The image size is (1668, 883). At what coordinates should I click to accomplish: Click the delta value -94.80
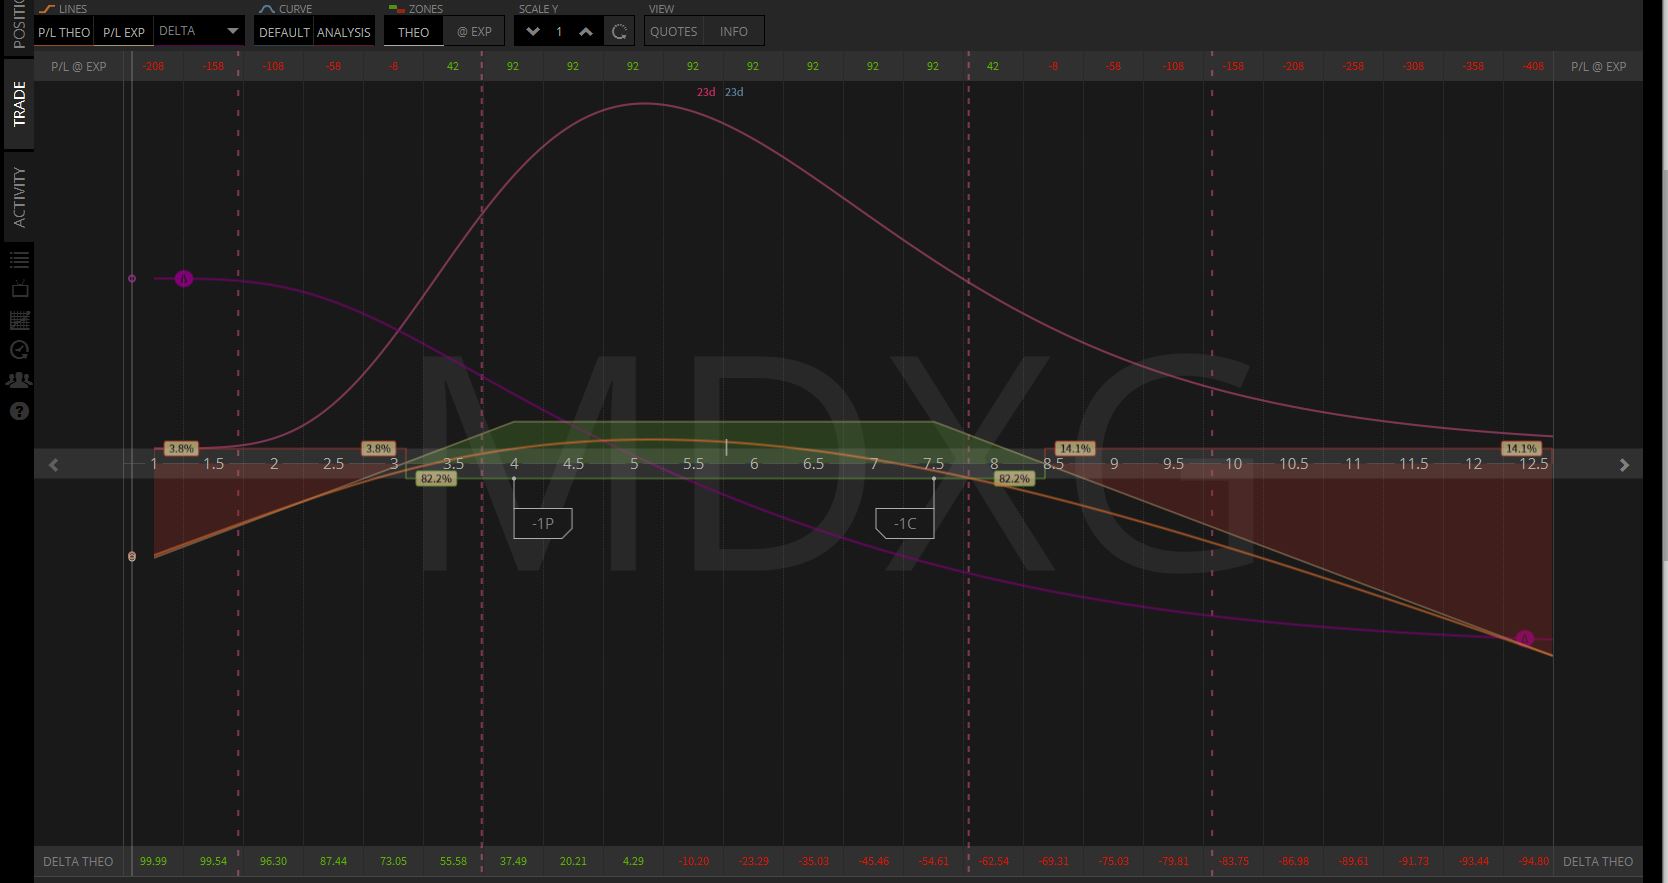point(1533,861)
